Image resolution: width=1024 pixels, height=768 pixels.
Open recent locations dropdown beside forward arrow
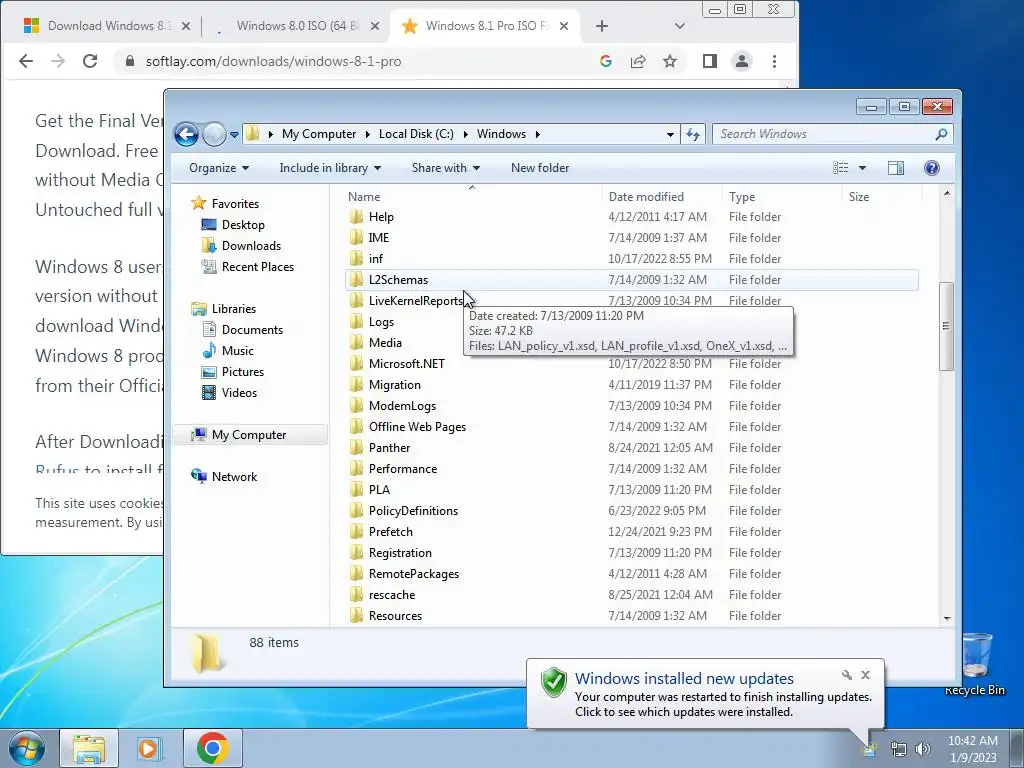tap(234, 135)
